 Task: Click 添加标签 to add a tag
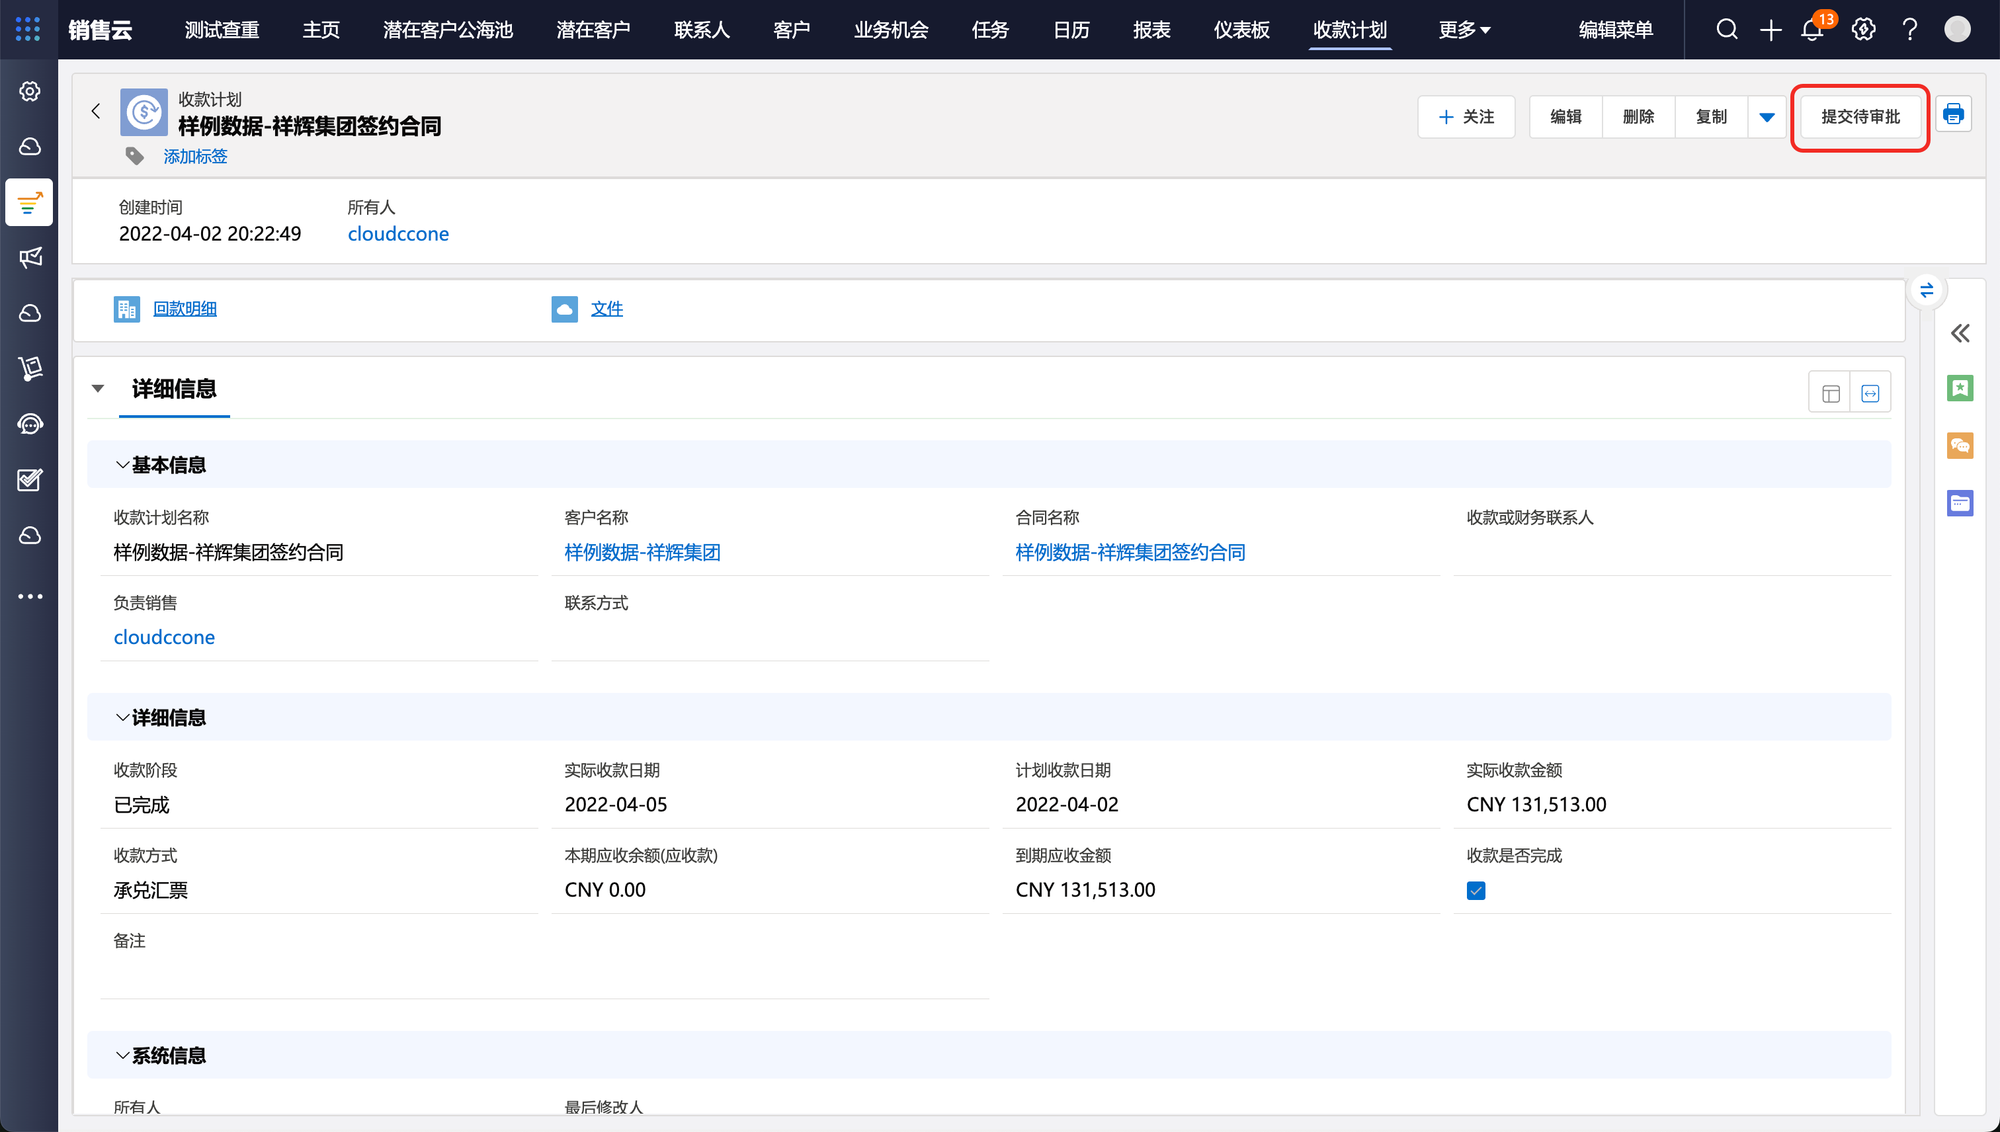[x=195, y=156]
